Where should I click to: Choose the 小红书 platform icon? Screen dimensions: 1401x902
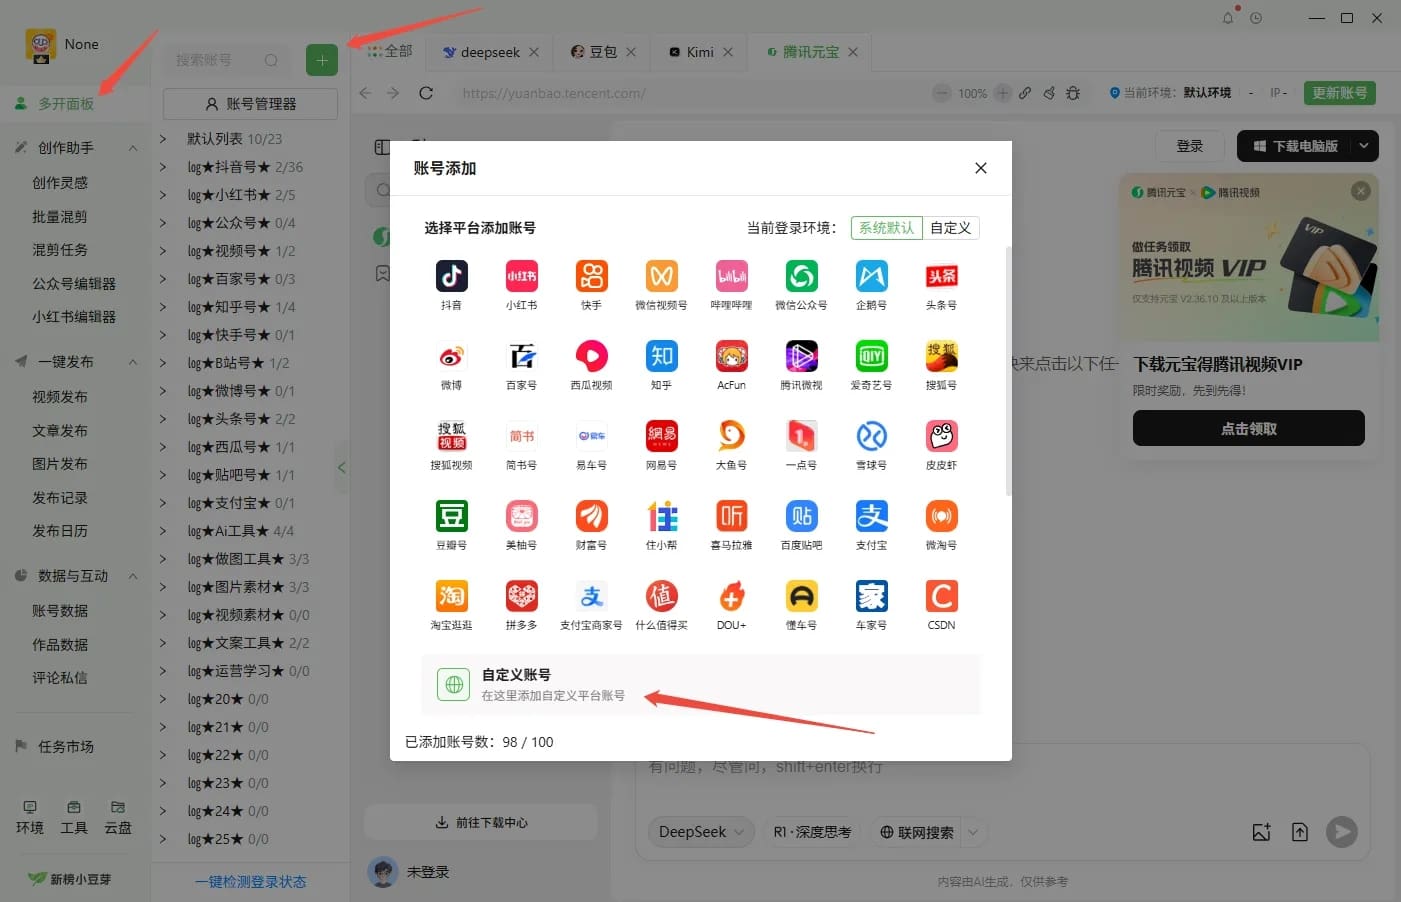(521, 275)
